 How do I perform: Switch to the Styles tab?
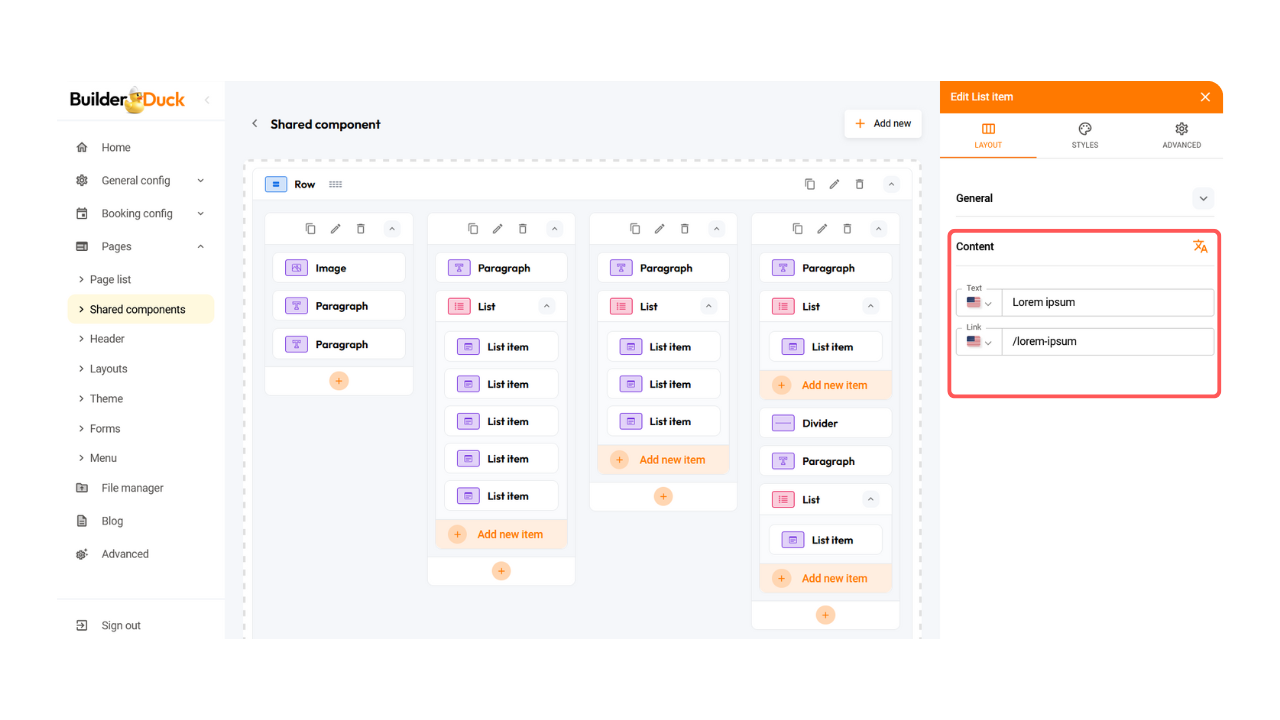point(1084,135)
